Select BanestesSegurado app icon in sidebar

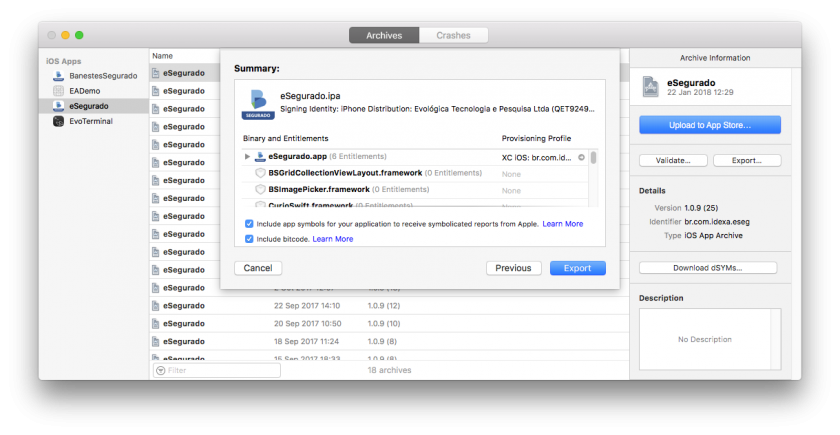59,76
